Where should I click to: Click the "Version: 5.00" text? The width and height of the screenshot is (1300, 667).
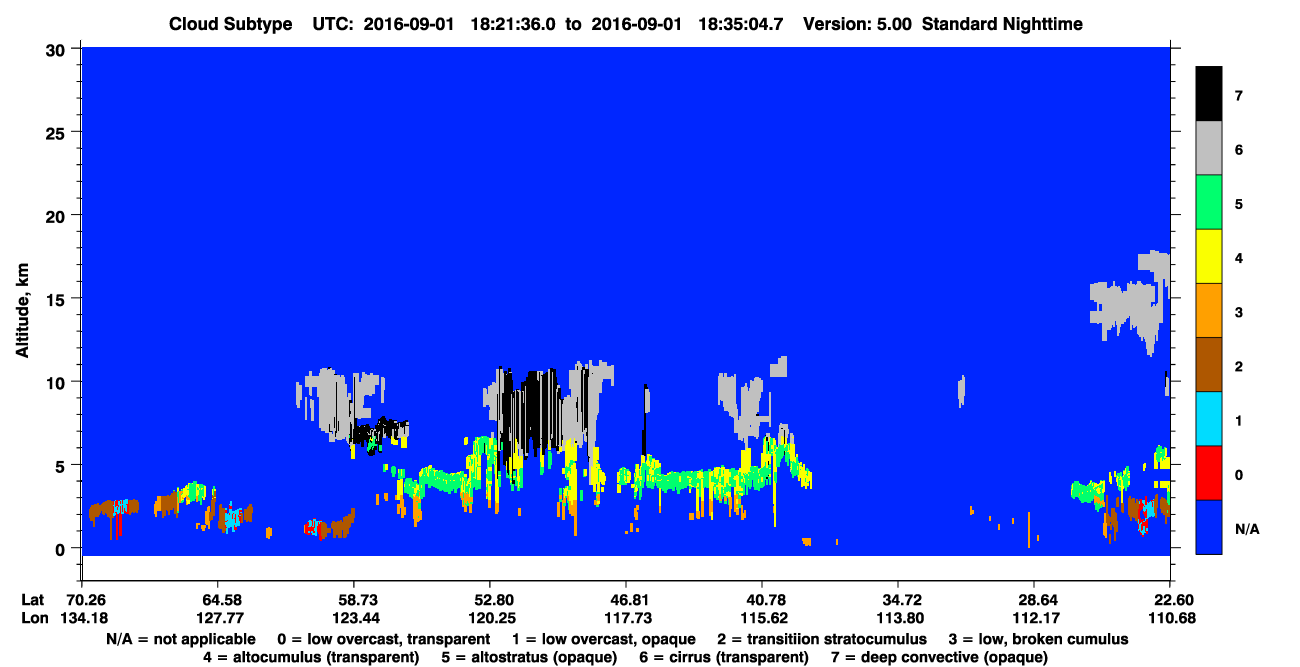point(856,23)
